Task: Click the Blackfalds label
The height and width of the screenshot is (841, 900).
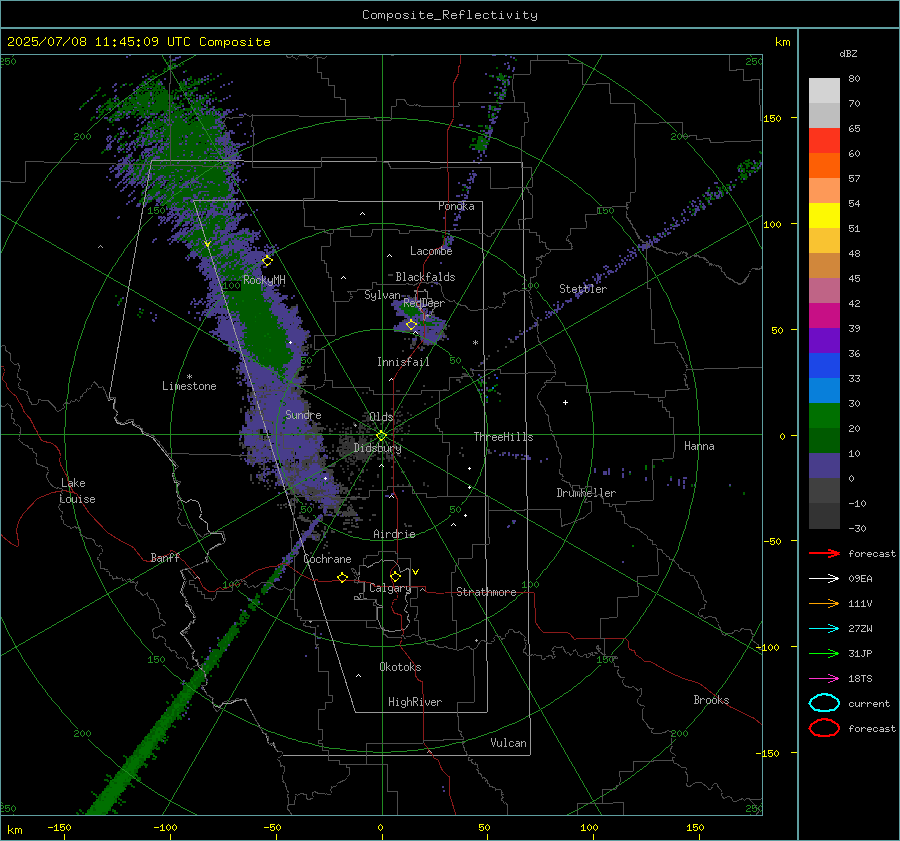Action: coord(425,277)
